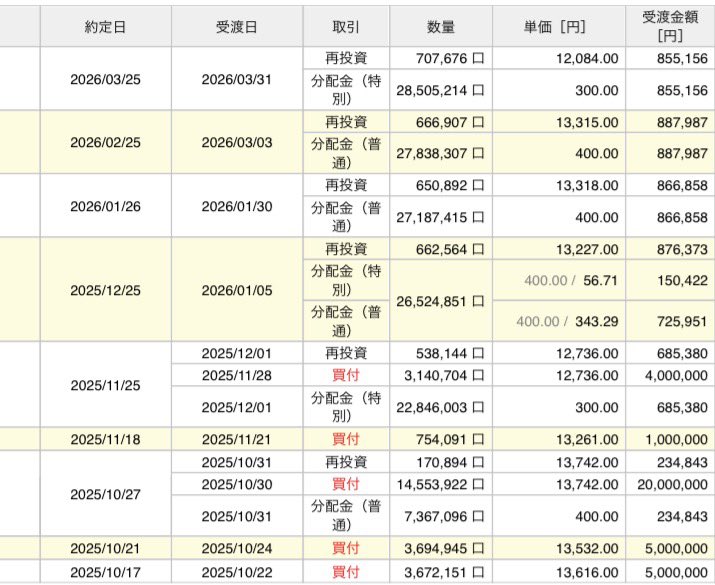Select settlement date 2025/11/21
The height and width of the screenshot is (585, 715).
(x=237, y=440)
